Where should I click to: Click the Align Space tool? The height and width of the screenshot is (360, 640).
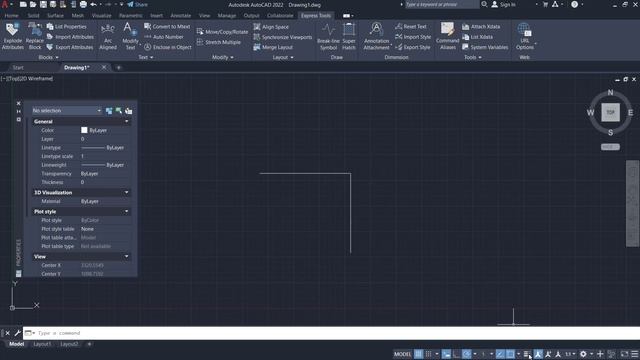(271, 27)
